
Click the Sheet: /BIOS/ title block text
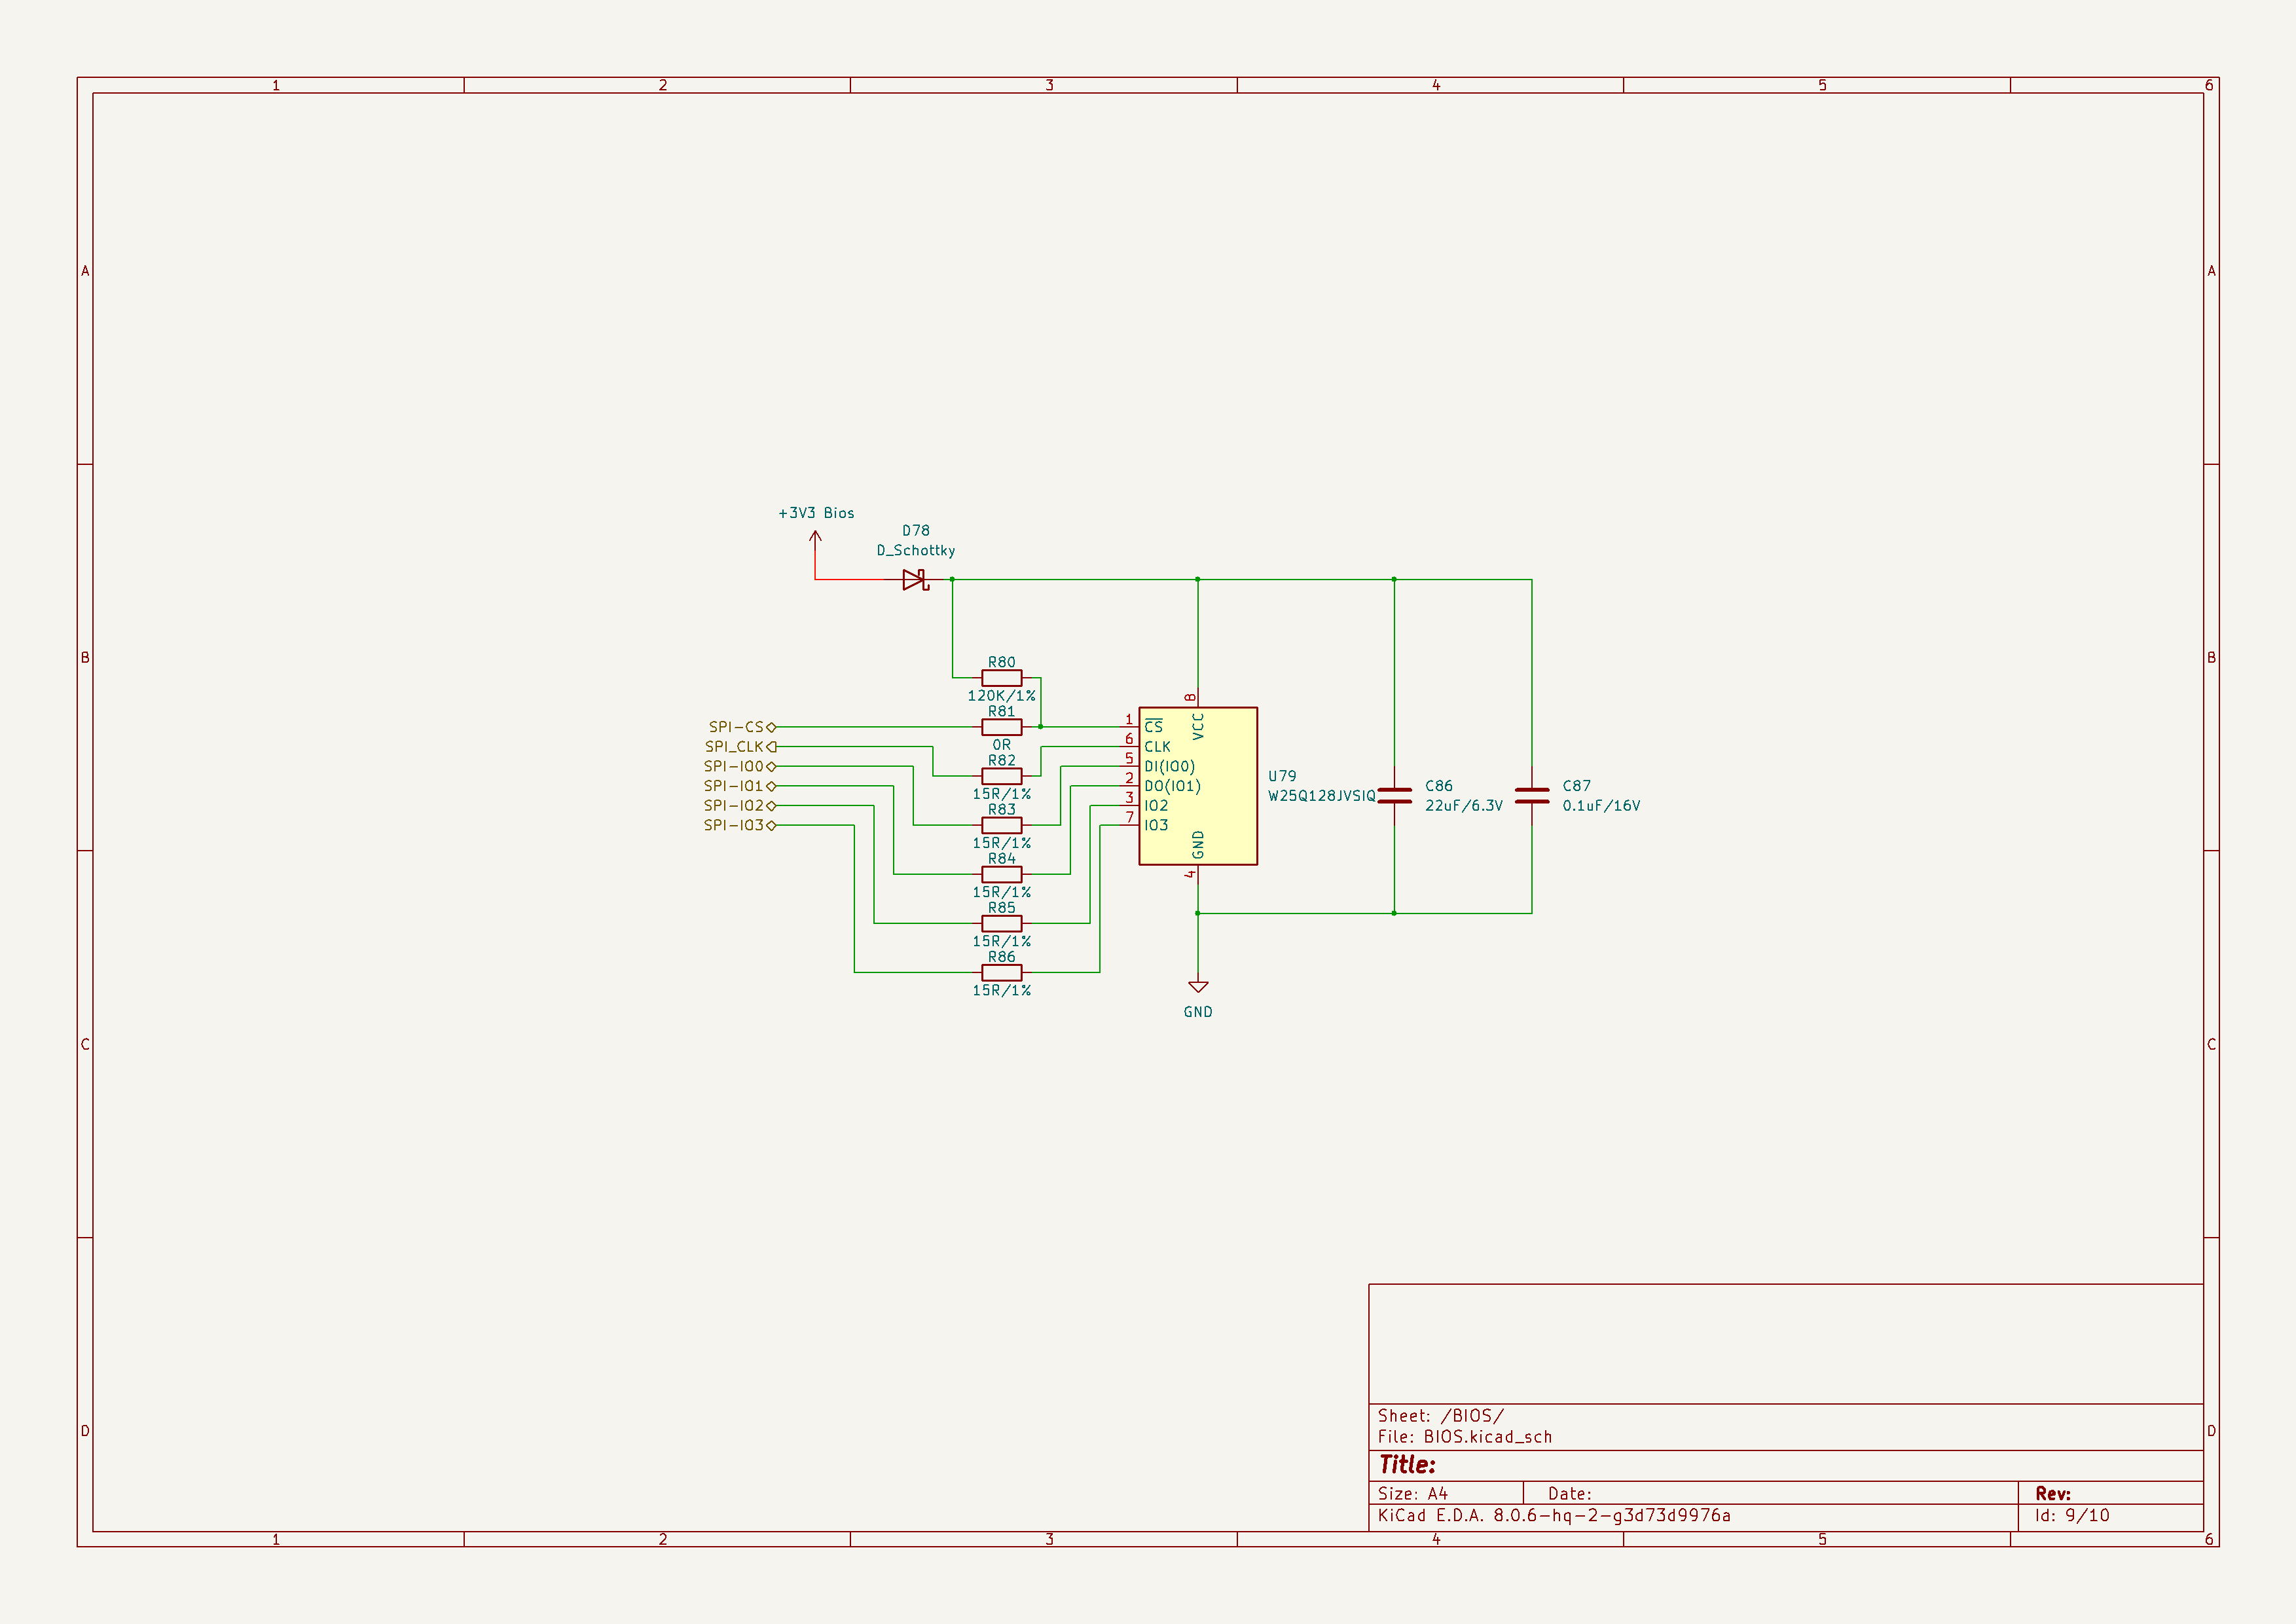1440,1416
